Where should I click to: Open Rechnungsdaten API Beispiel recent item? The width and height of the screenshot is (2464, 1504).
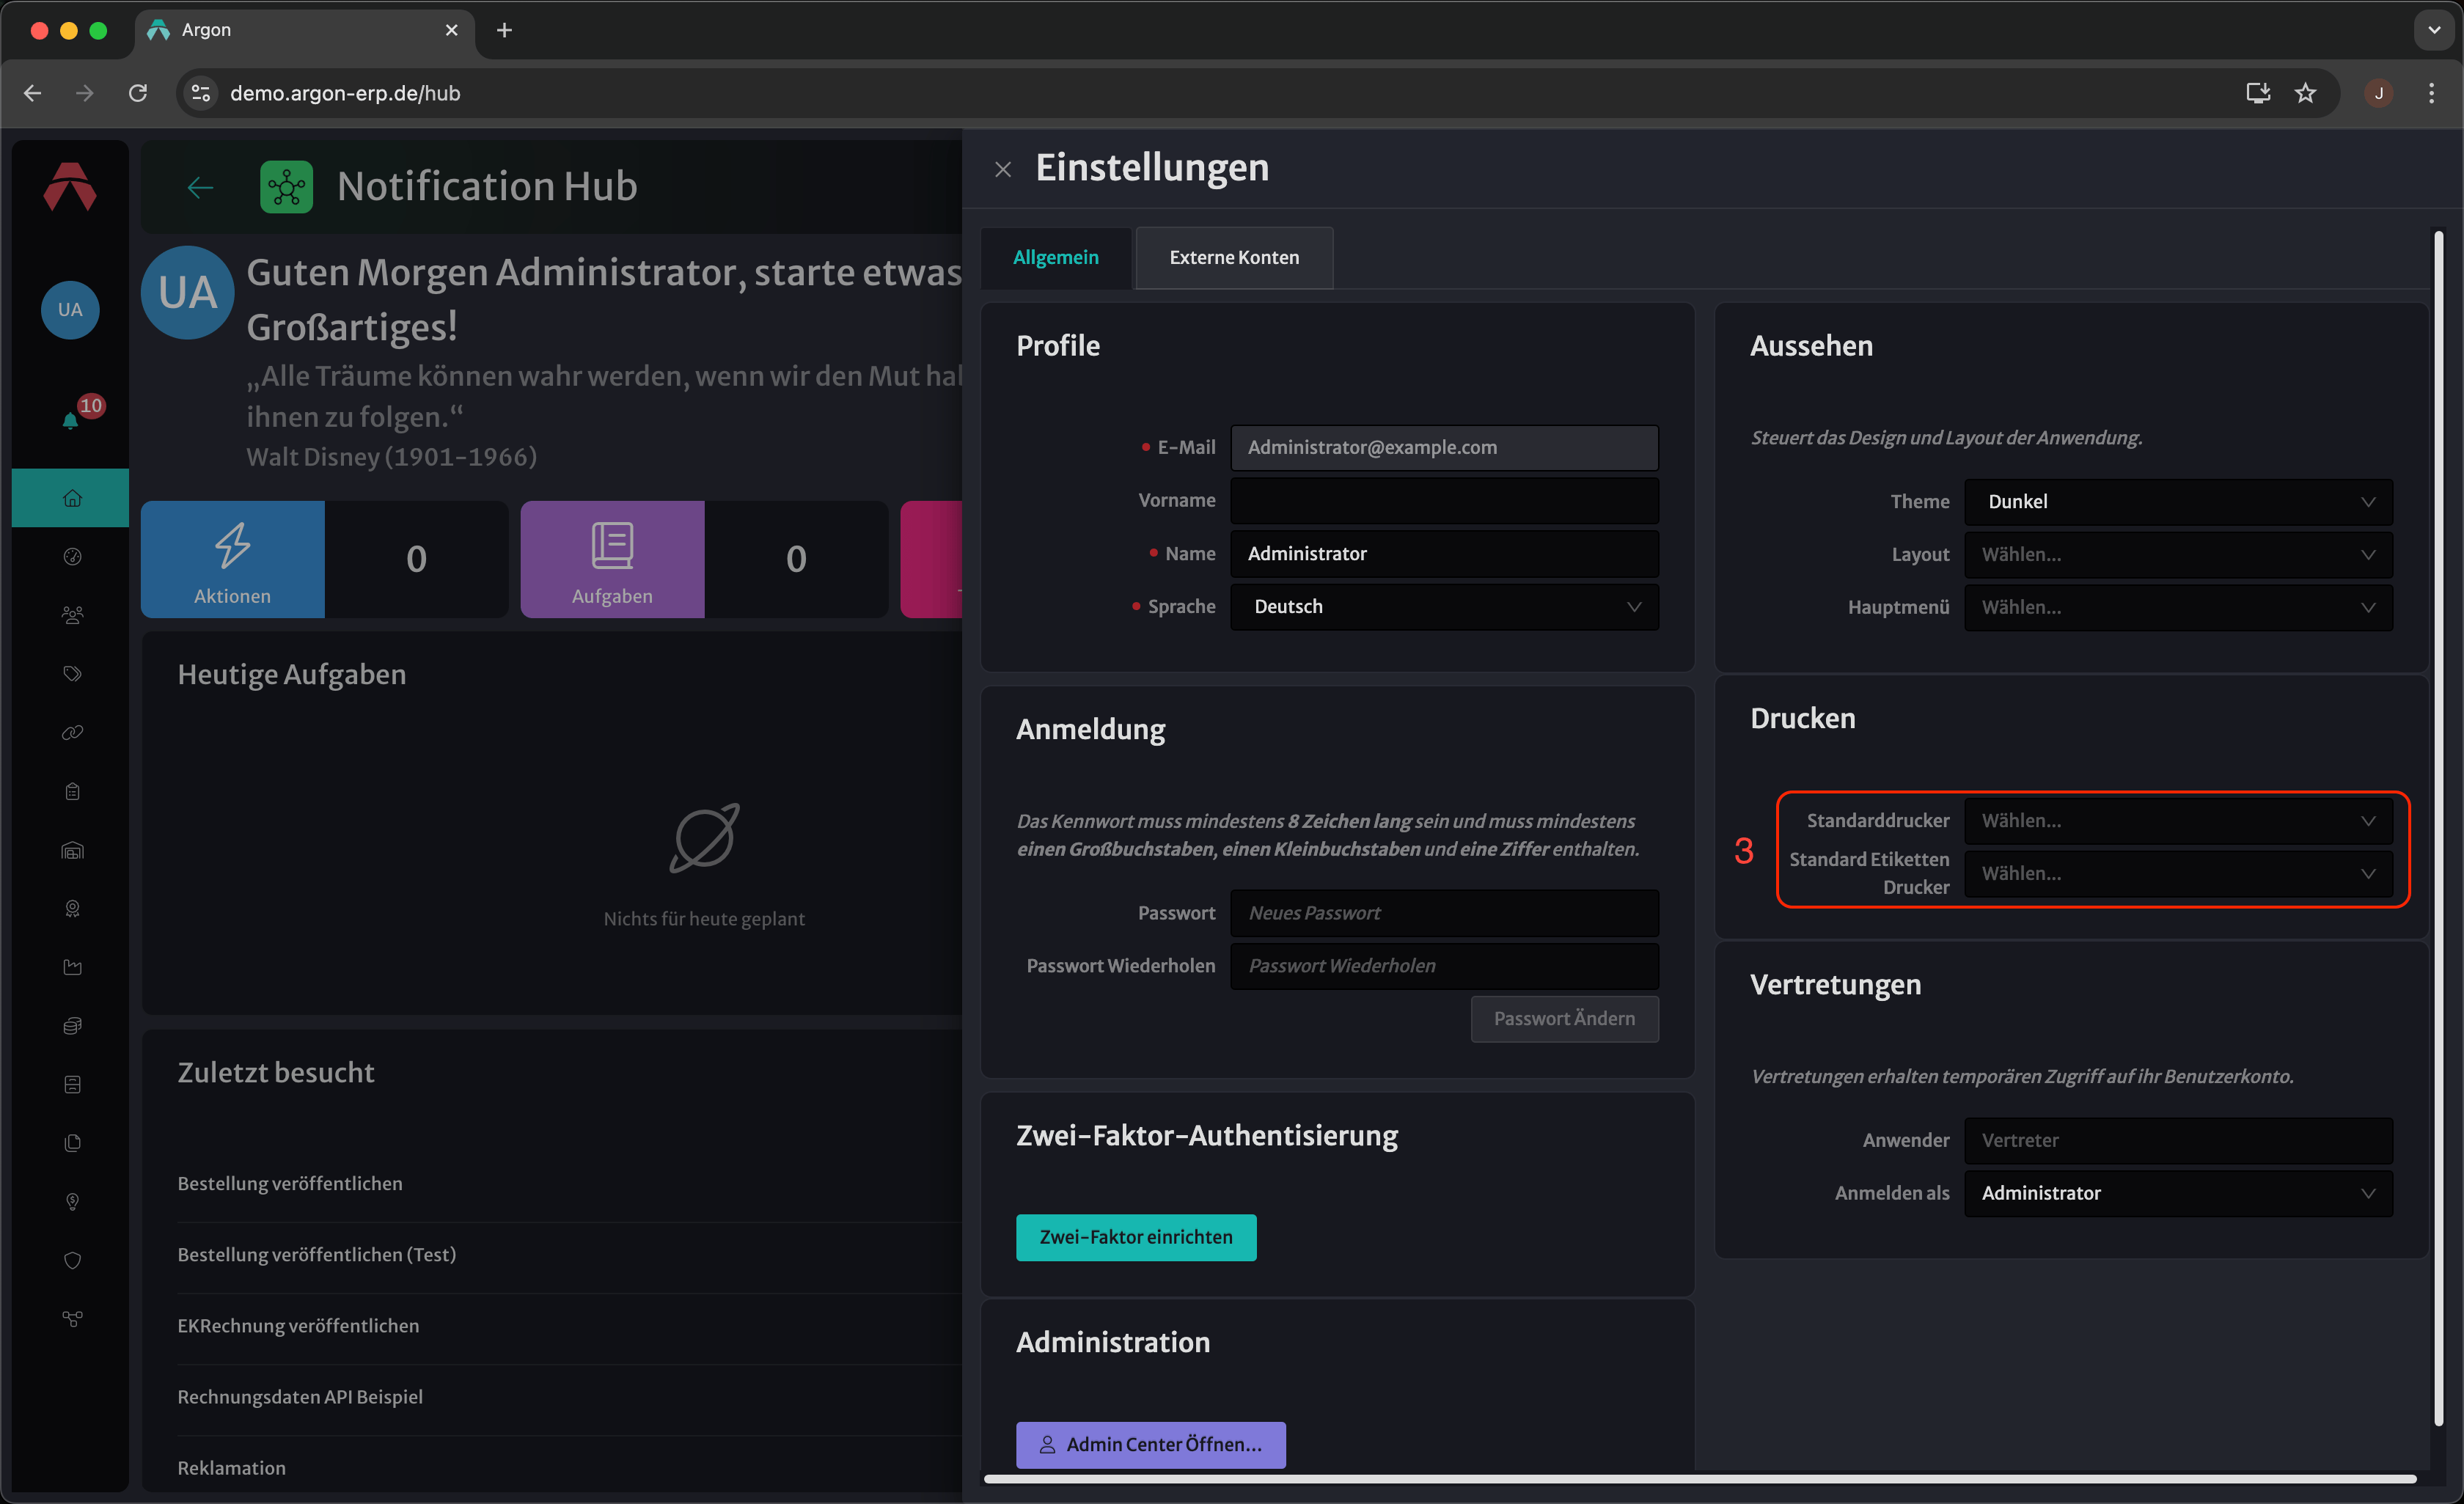pos(300,1397)
